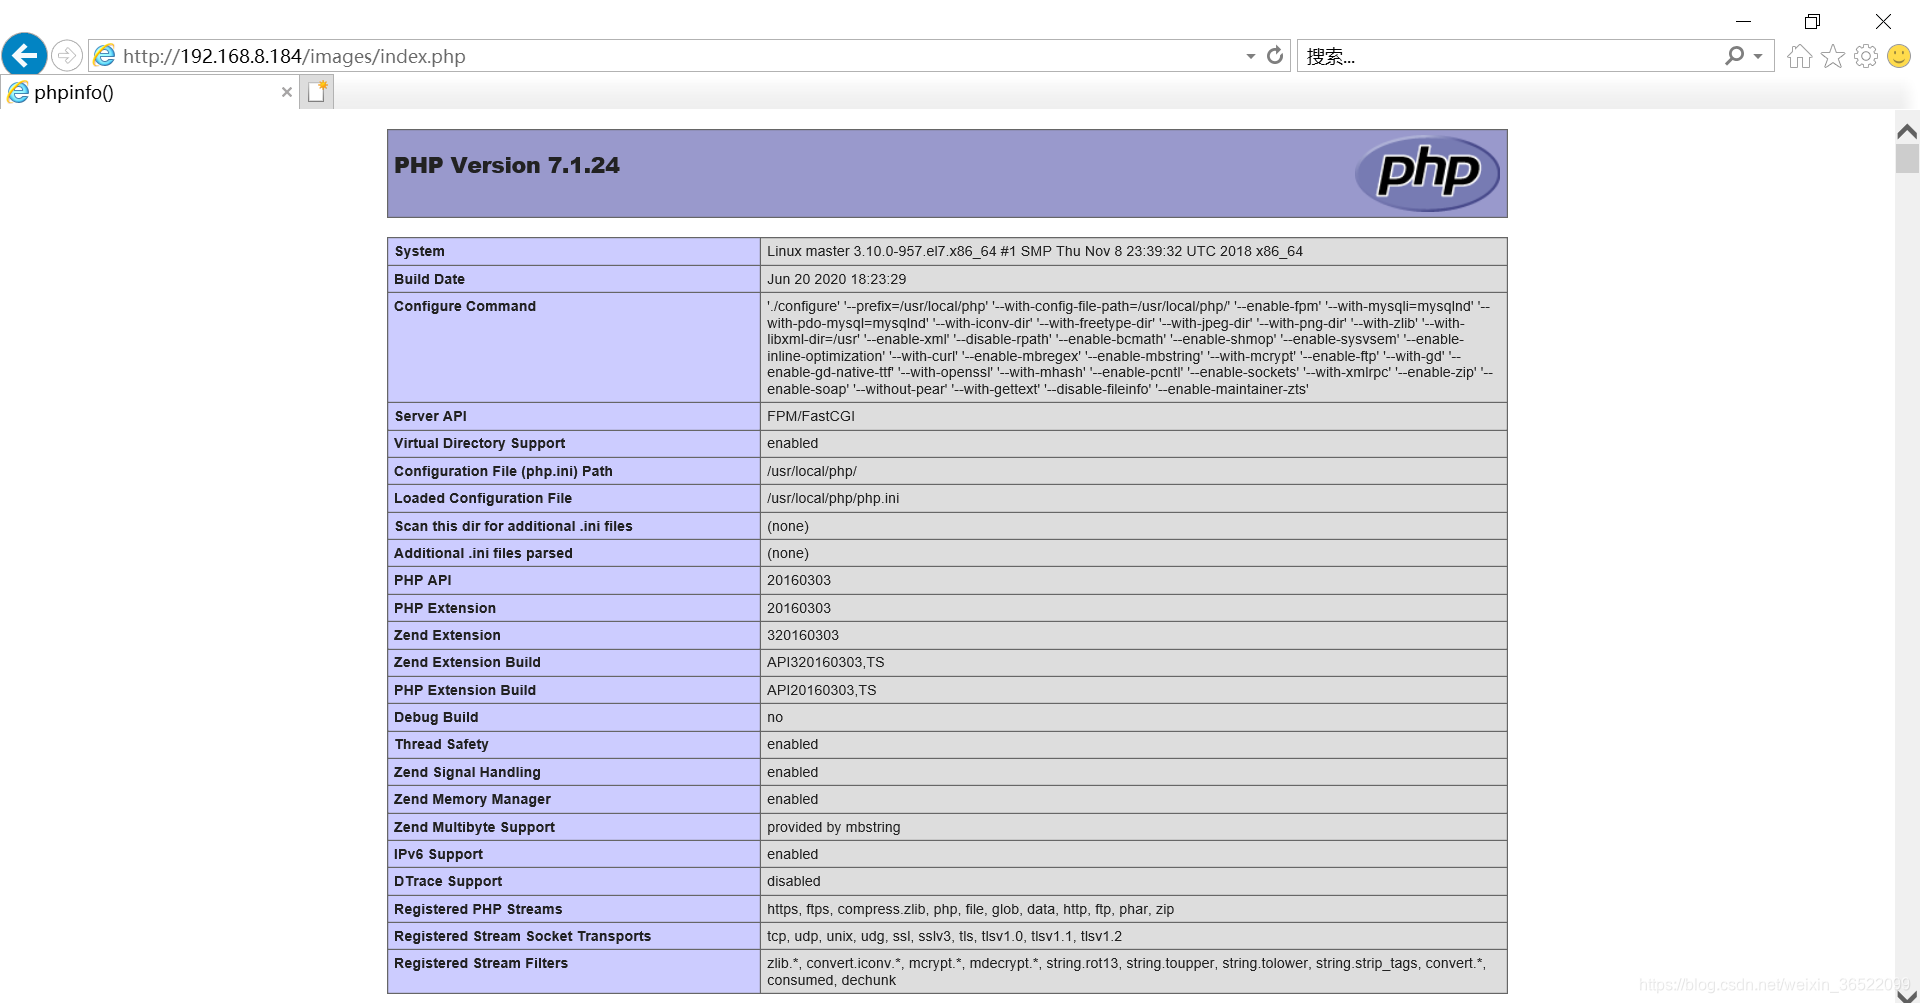The height and width of the screenshot is (1003, 1920).
Task: Open a new tab button
Action: click(x=317, y=92)
